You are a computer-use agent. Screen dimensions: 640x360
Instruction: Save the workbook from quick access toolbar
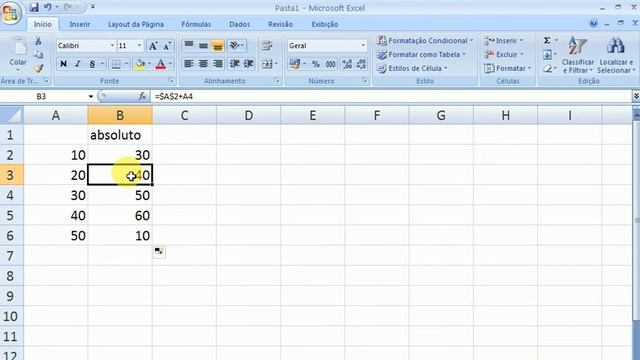pos(34,7)
